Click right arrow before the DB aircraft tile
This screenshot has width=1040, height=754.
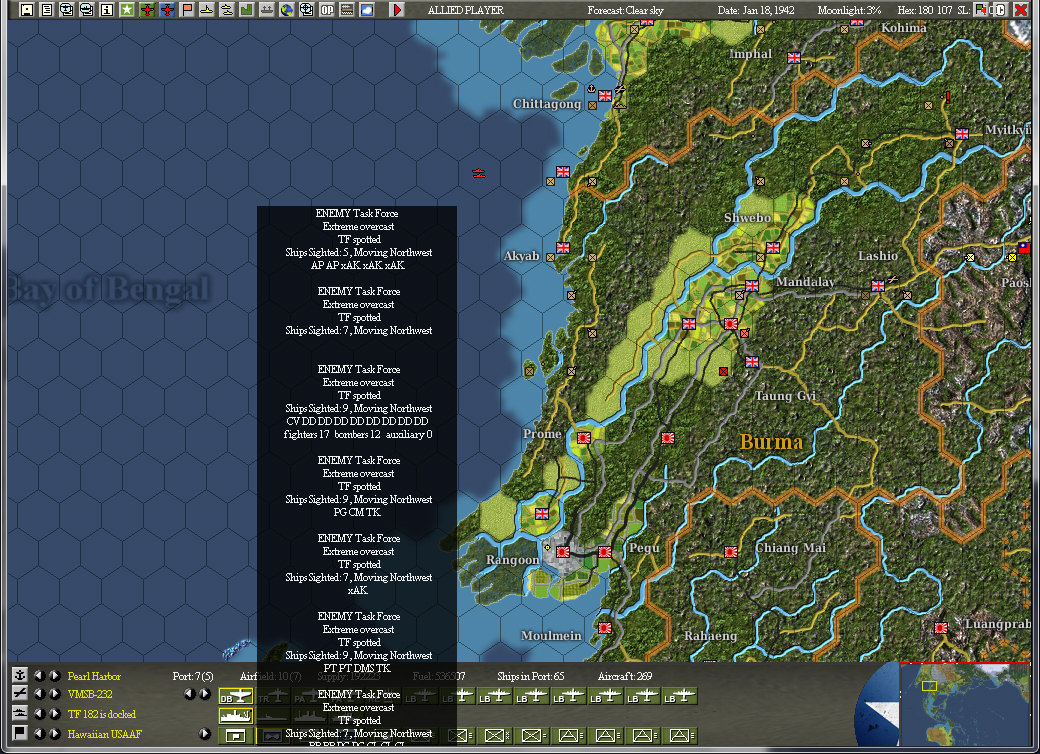[205, 694]
